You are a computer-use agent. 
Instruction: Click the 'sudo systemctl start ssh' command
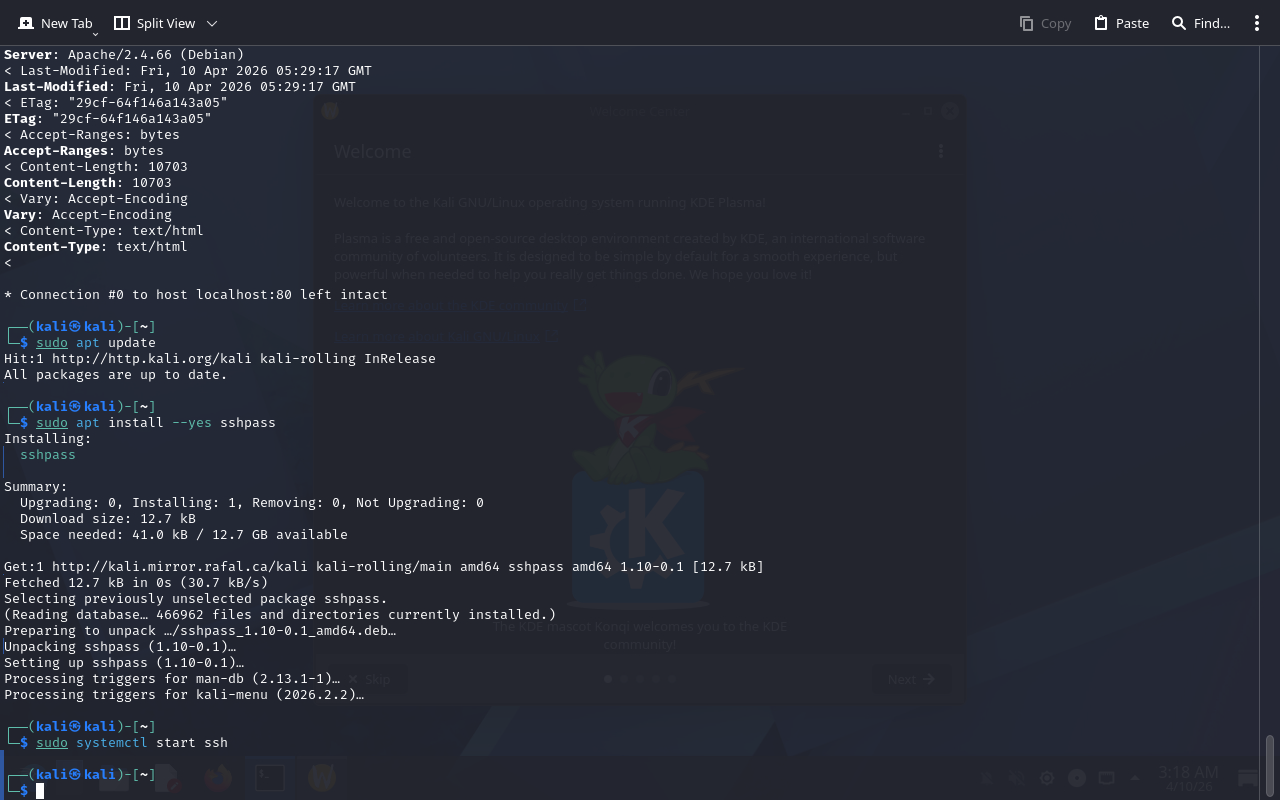[x=132, y=743]
